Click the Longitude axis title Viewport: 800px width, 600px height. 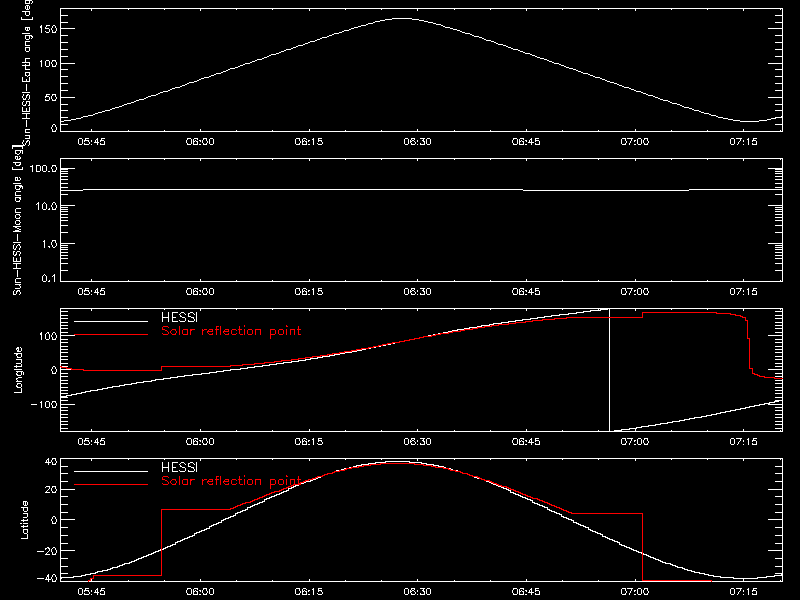(x=18, y=370)
